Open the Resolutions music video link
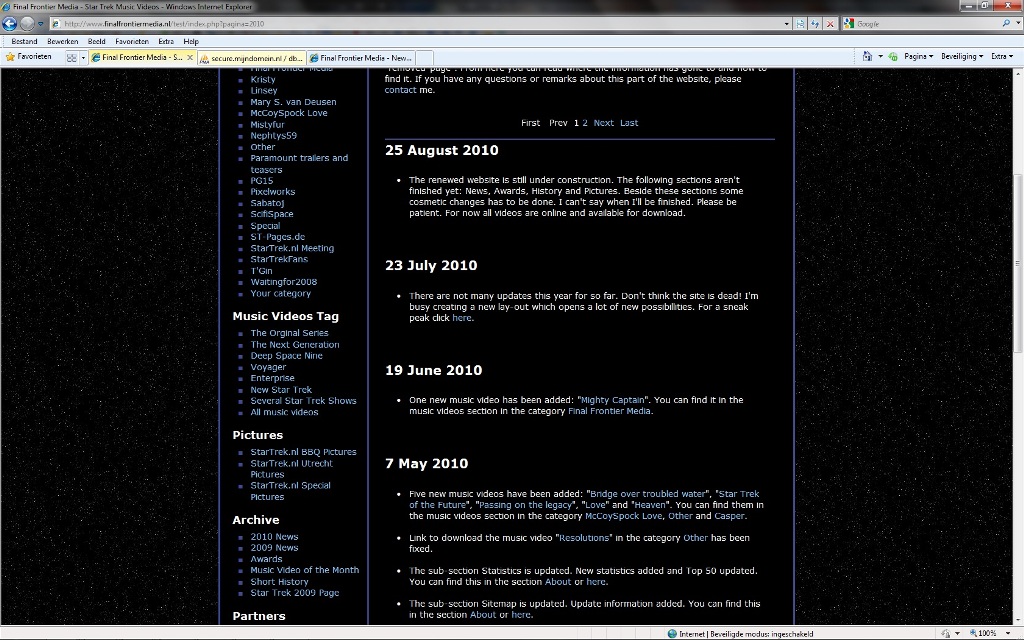Image resolution: width=1024 pixels, height=640 pixels. [584, 538]
